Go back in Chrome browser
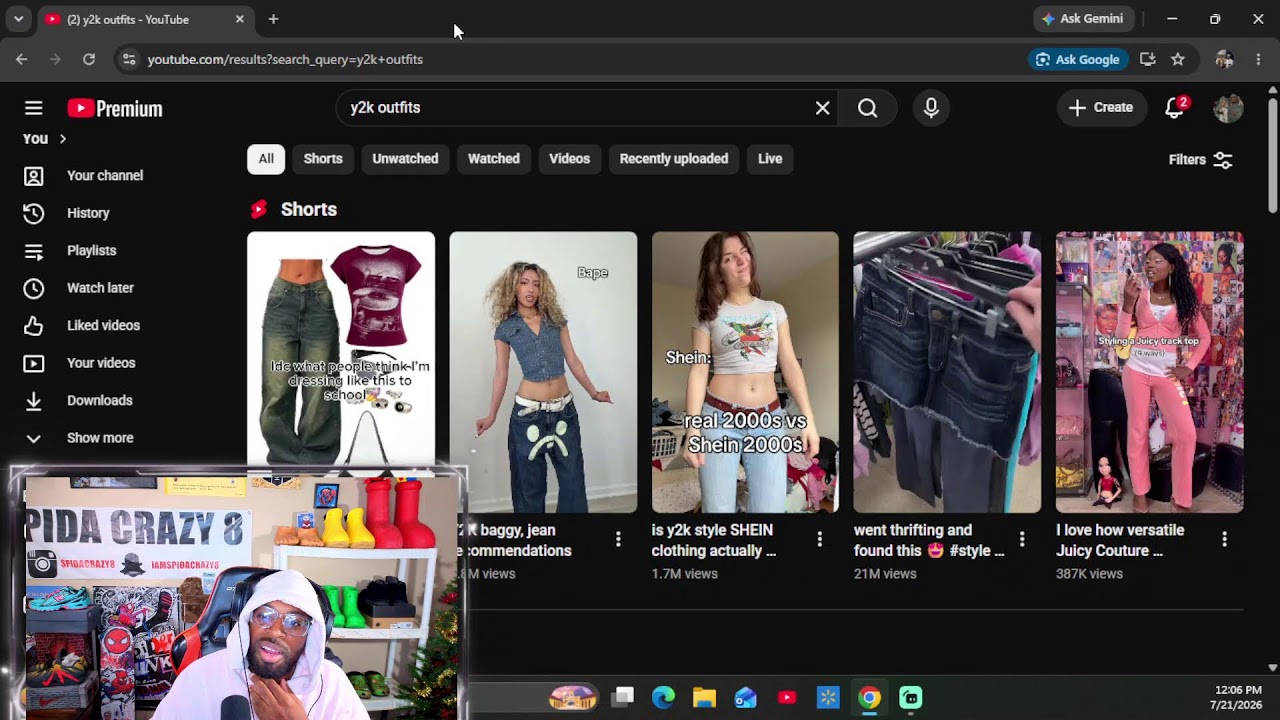This screenshot has width=1280, height=720. click(x=22, y=59)
